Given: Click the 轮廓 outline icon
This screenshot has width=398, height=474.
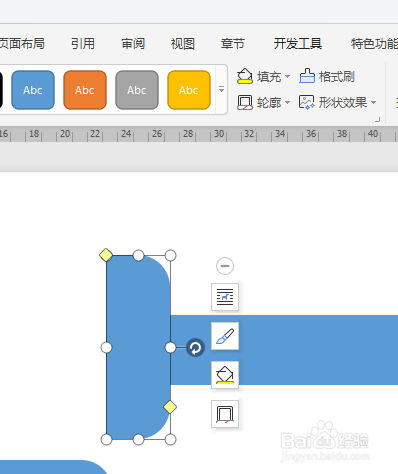Looking at the screenshot, I should coord(245,102).
